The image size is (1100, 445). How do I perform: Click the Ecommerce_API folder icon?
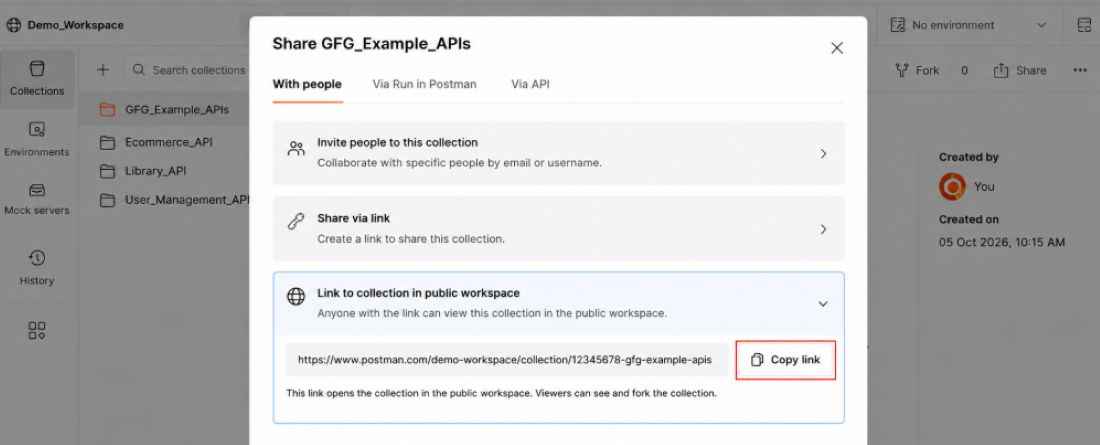107,142
